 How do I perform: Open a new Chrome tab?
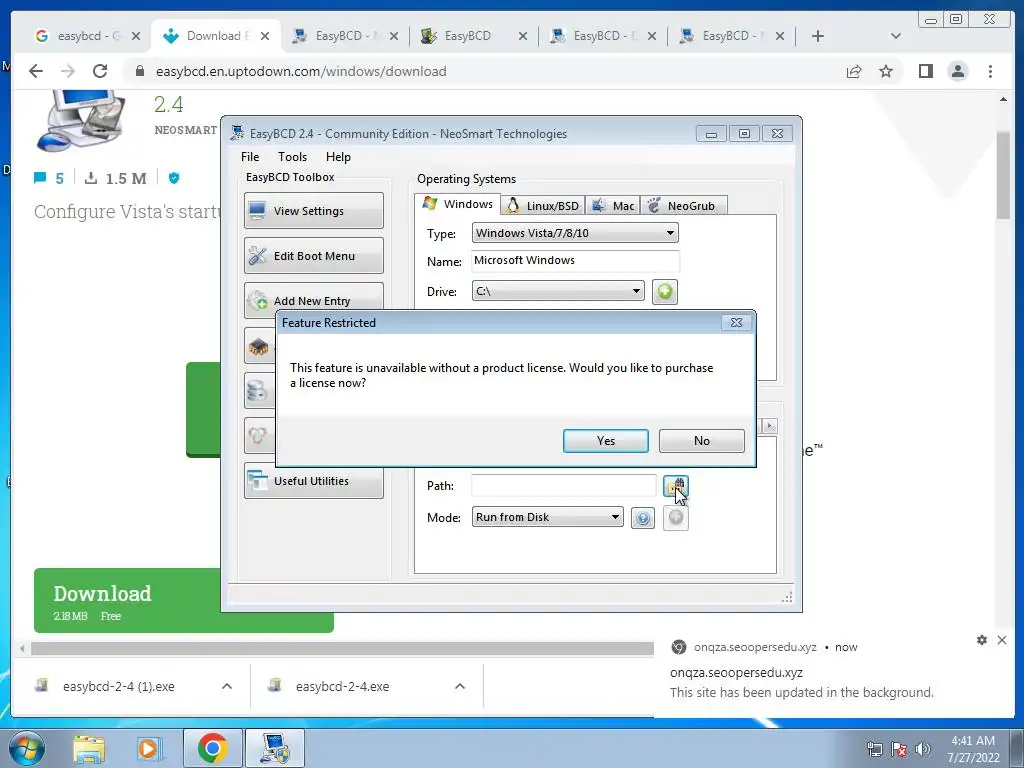click(x=818, y=36)
